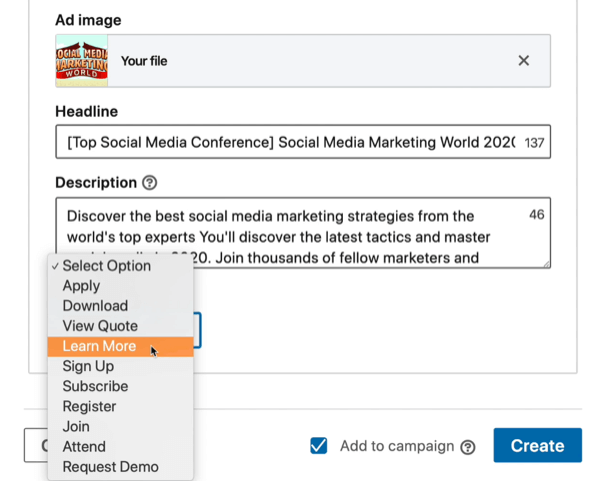Pick Subscribe from the call-to-action list

pos(121,386)
